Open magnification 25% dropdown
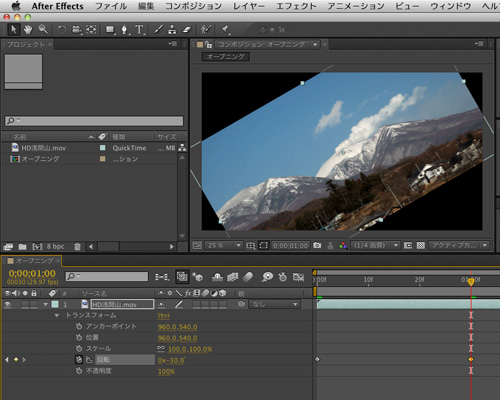The width and height of the screenshot is (500, 400). pyautogui.click(x=223, y=246)
